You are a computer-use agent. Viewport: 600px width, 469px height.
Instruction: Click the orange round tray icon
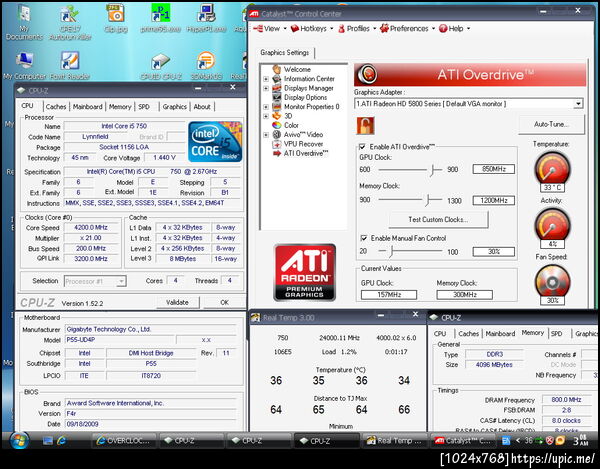[560, 441]
